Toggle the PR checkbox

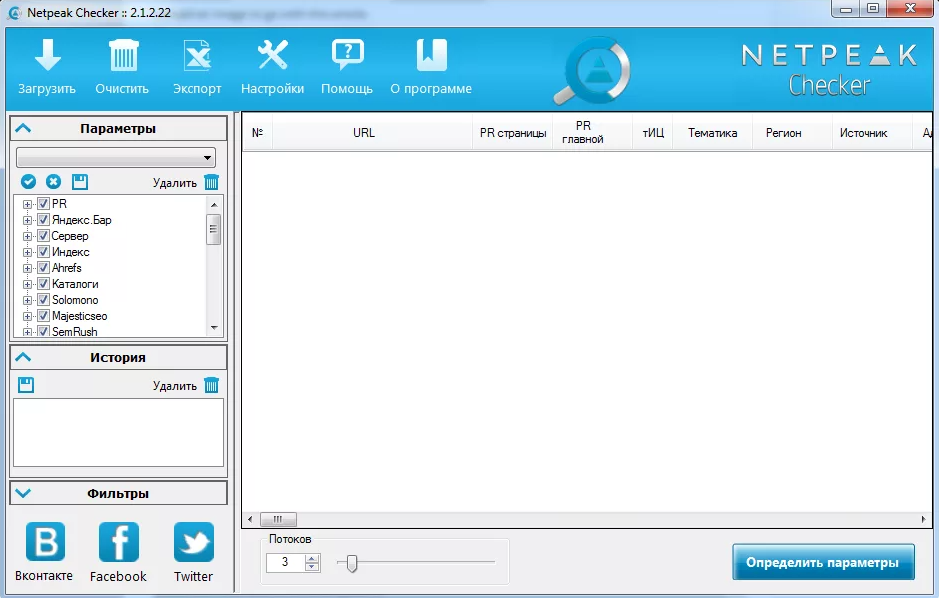[43, 204]
